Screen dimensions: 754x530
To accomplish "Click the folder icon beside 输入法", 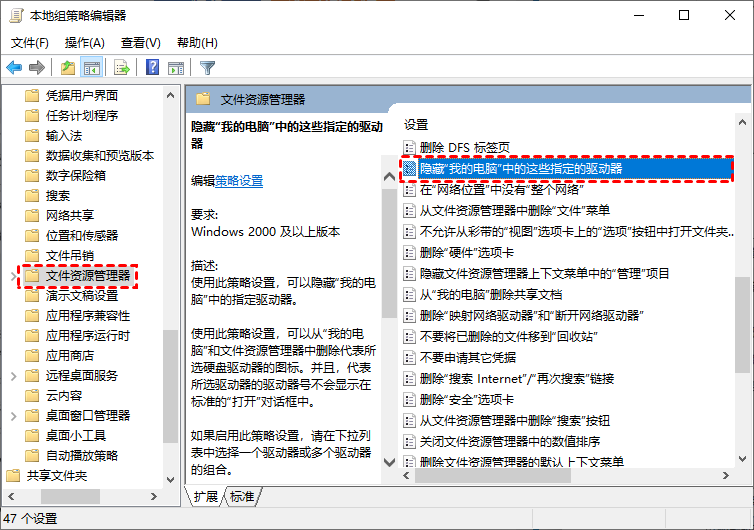I will (32, 136).
